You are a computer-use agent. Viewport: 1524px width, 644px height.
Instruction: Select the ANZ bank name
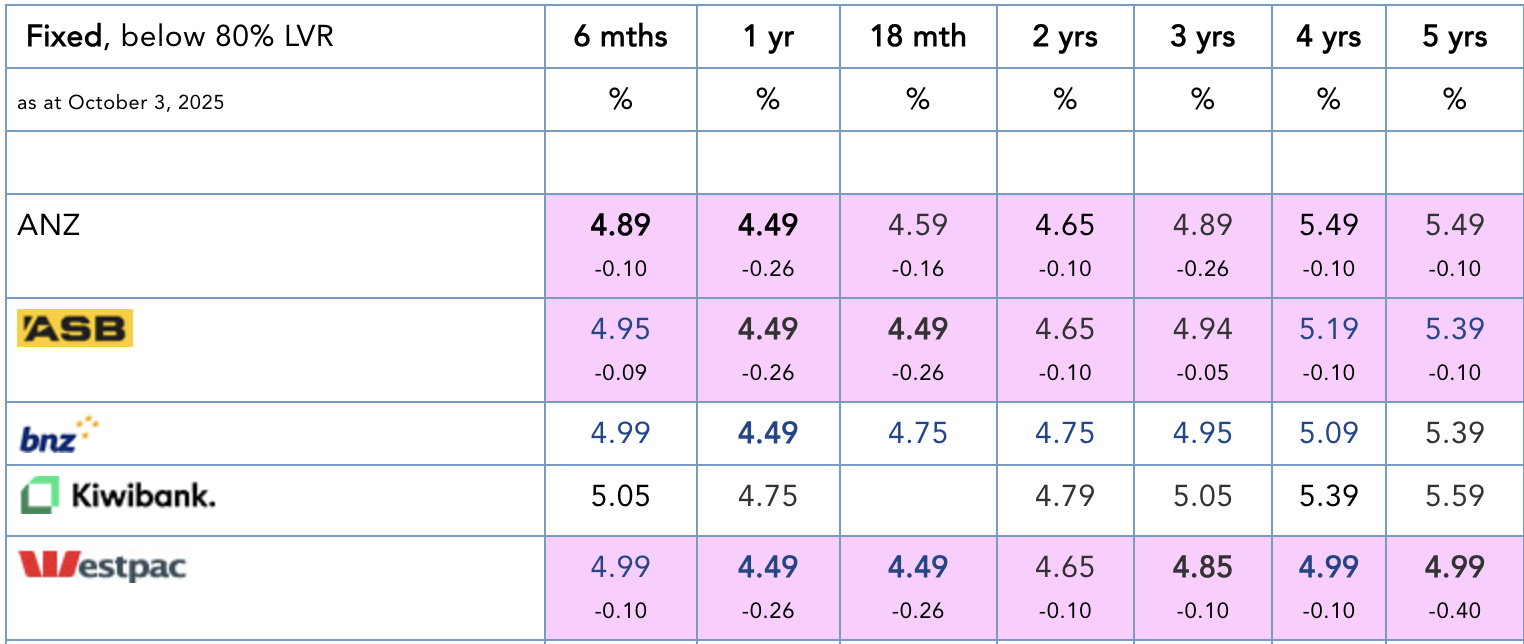[49, 224]
